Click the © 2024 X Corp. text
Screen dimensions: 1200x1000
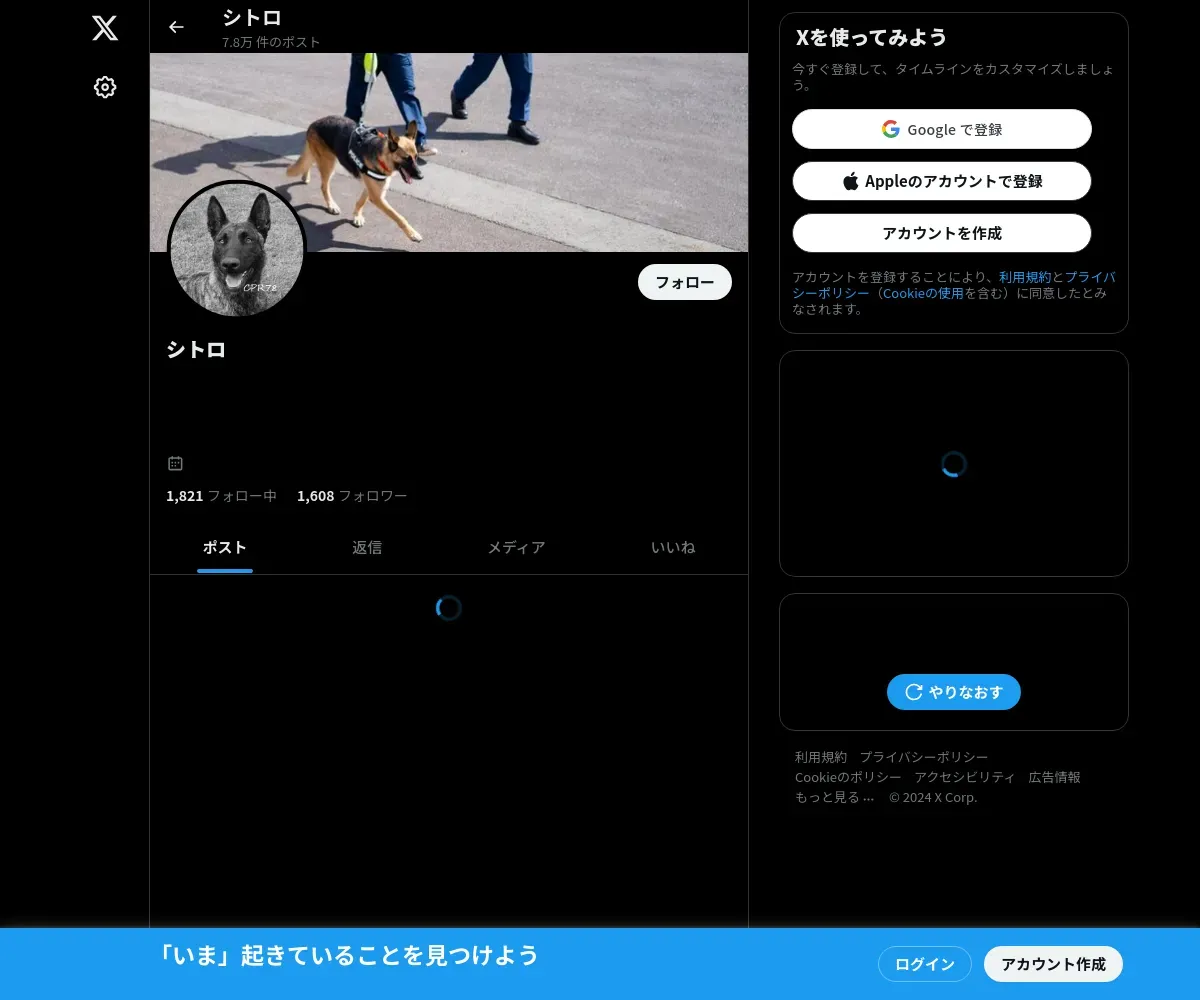coord(933,797)
